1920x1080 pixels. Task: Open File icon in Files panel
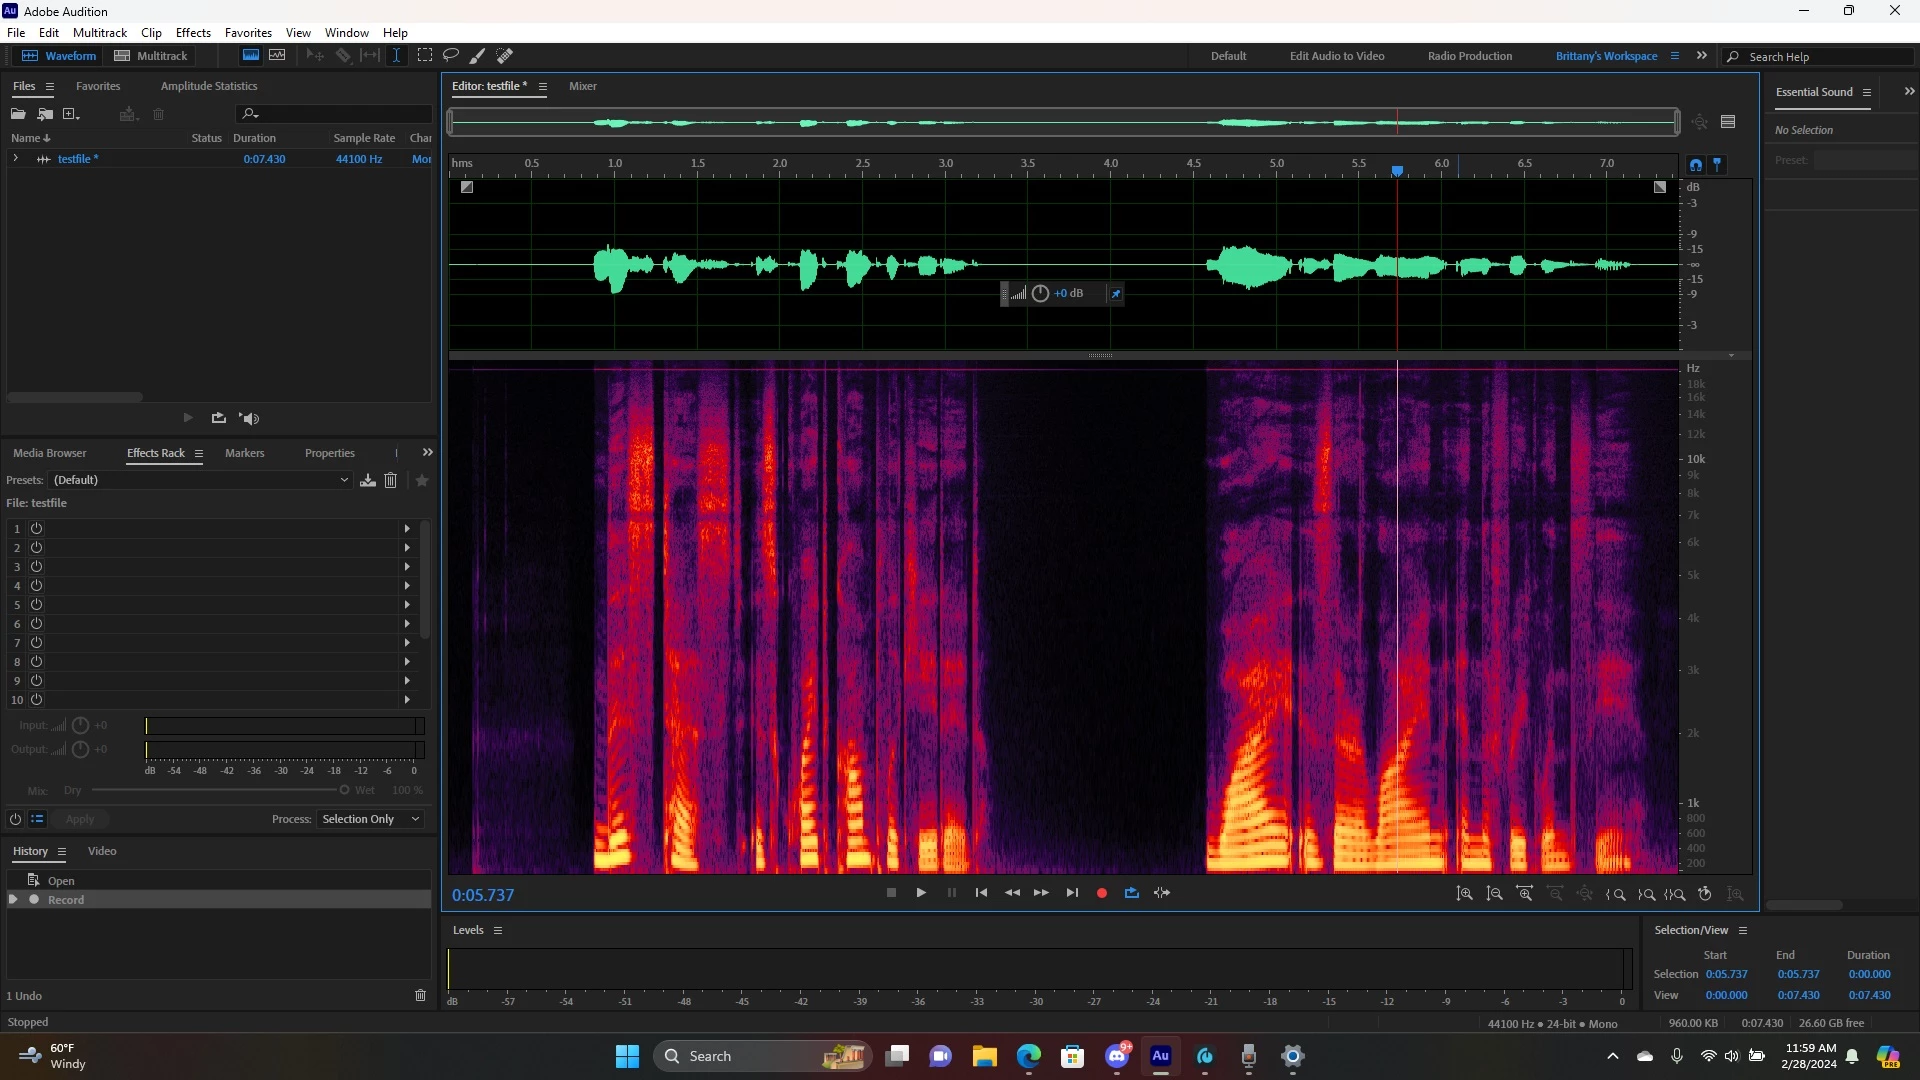(18, 114)
